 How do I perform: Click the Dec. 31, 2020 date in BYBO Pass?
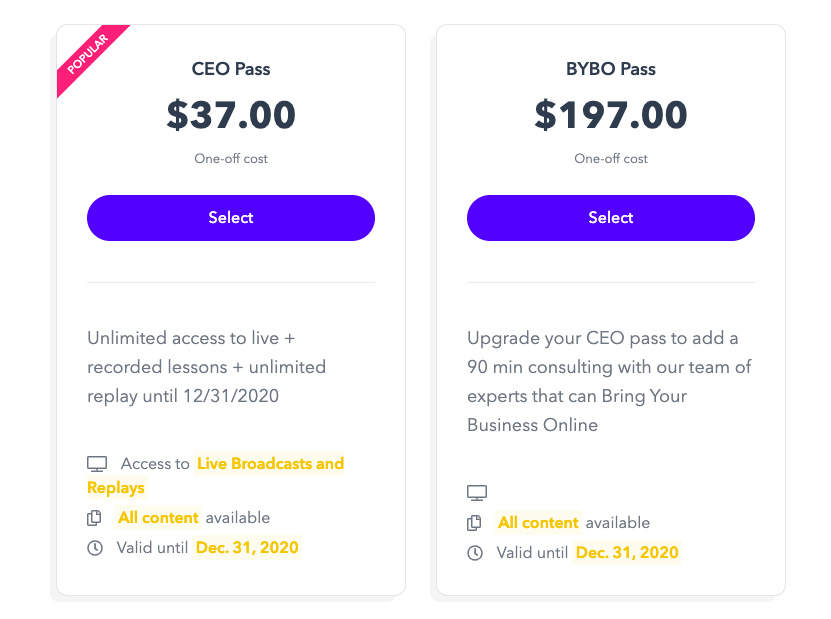click(x=627, y=553)
